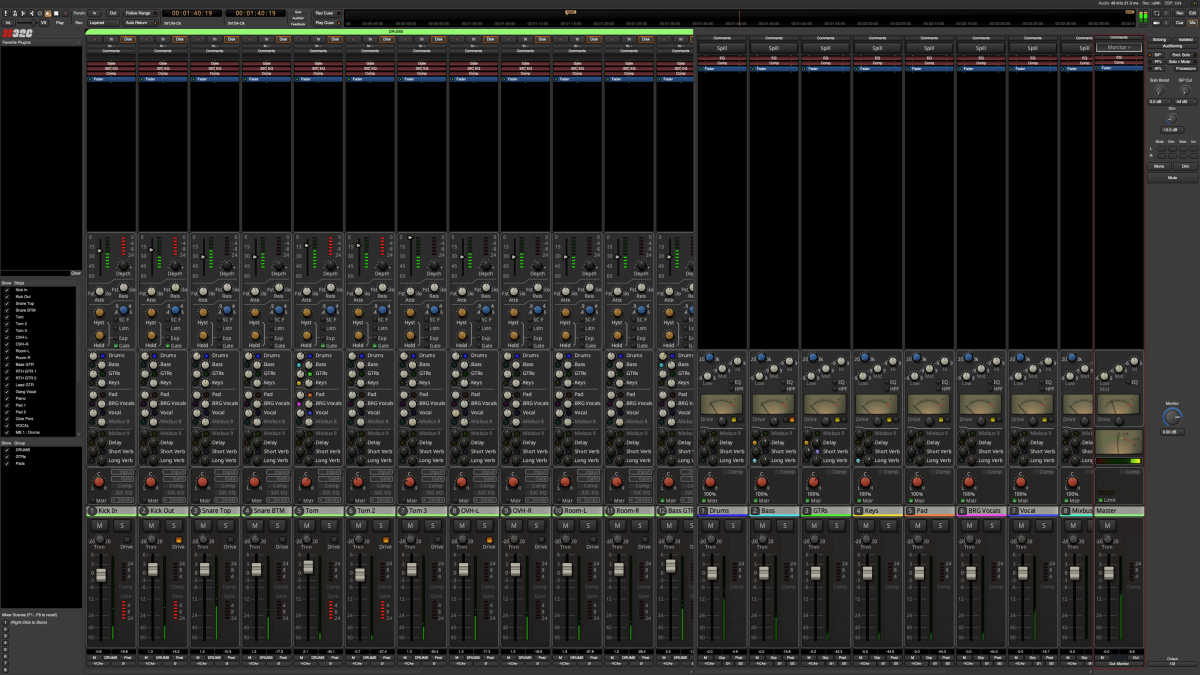Click the Drums mixbus fader
The image size is (1200, 675).
(x=712, y=572)
